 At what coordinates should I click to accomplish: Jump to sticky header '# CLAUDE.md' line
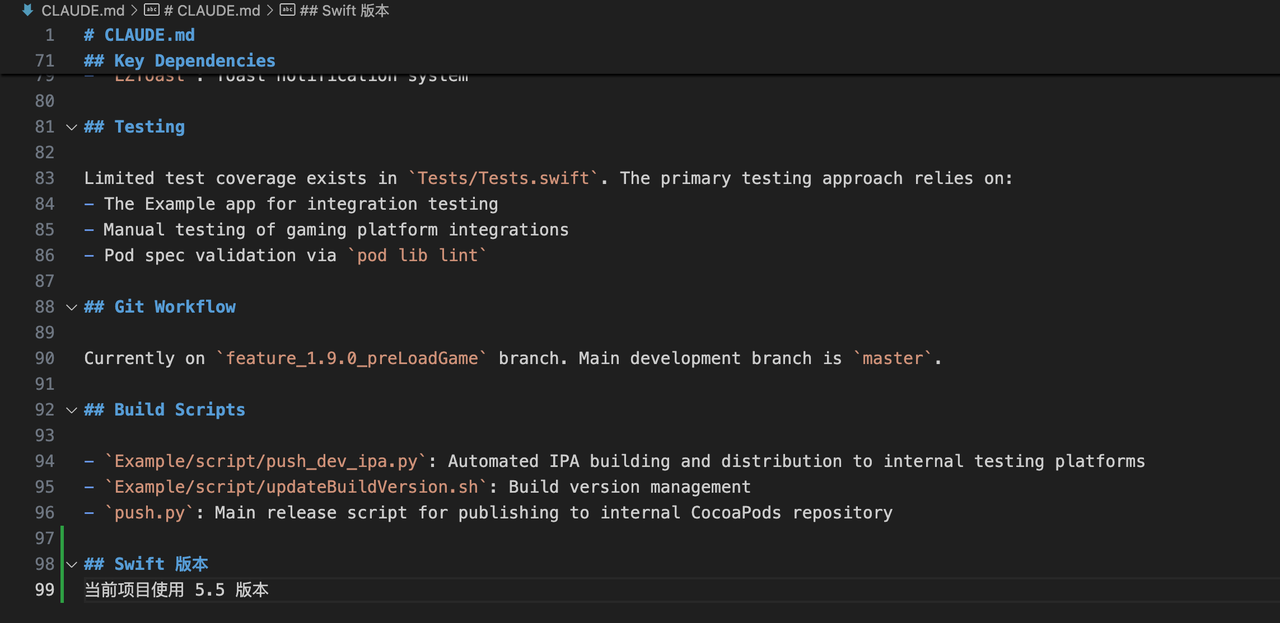pyautogui.click(x=139, y=35)
